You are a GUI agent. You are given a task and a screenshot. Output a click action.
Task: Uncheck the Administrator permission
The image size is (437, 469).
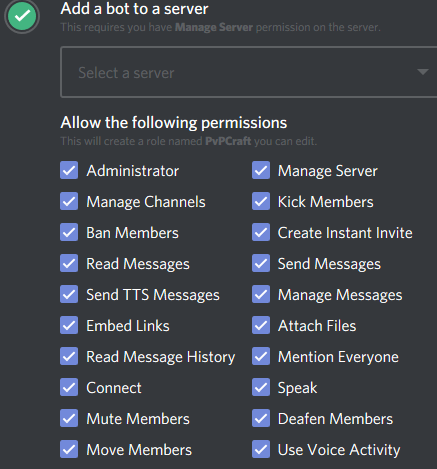69,170
